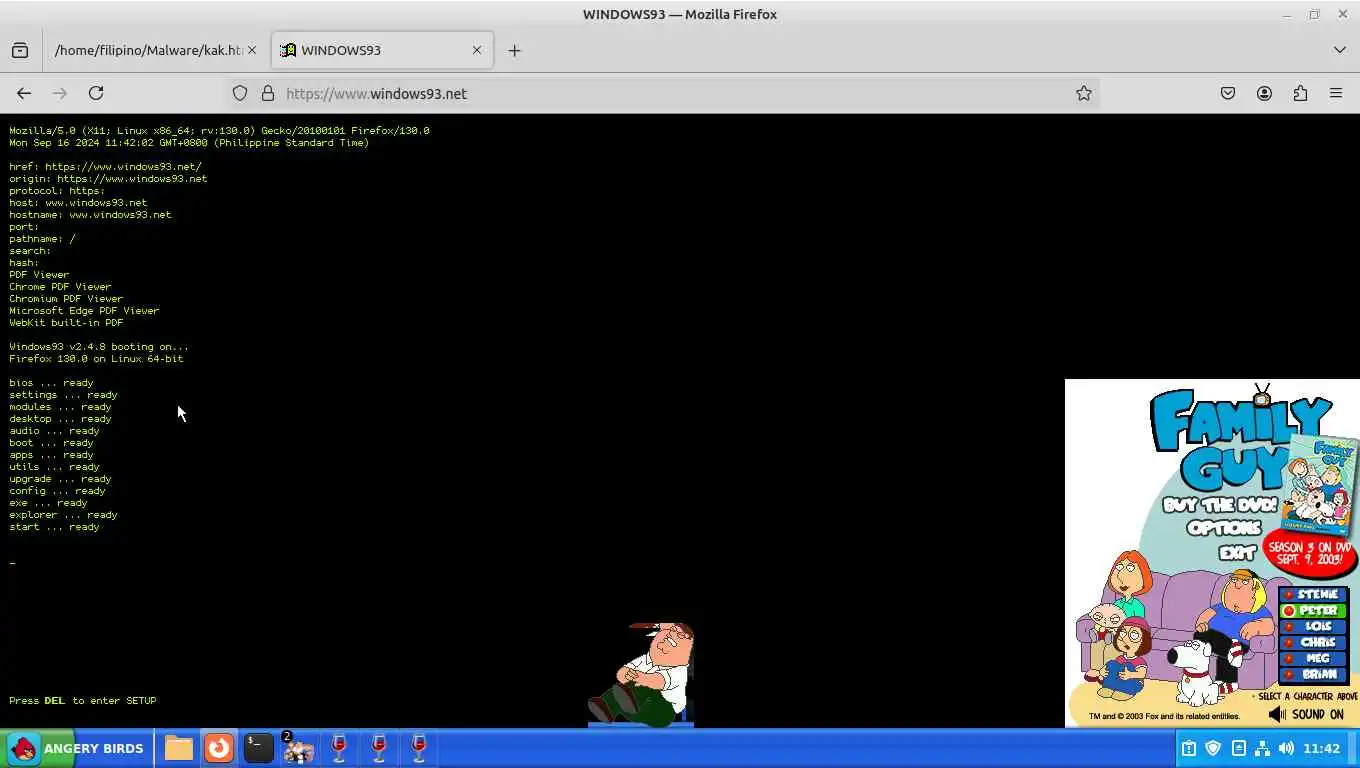This screenshot has width=1360, height=768.
Task: Select the CHRIS character option
Action: pyautogui.click(x=1314, y=642)
